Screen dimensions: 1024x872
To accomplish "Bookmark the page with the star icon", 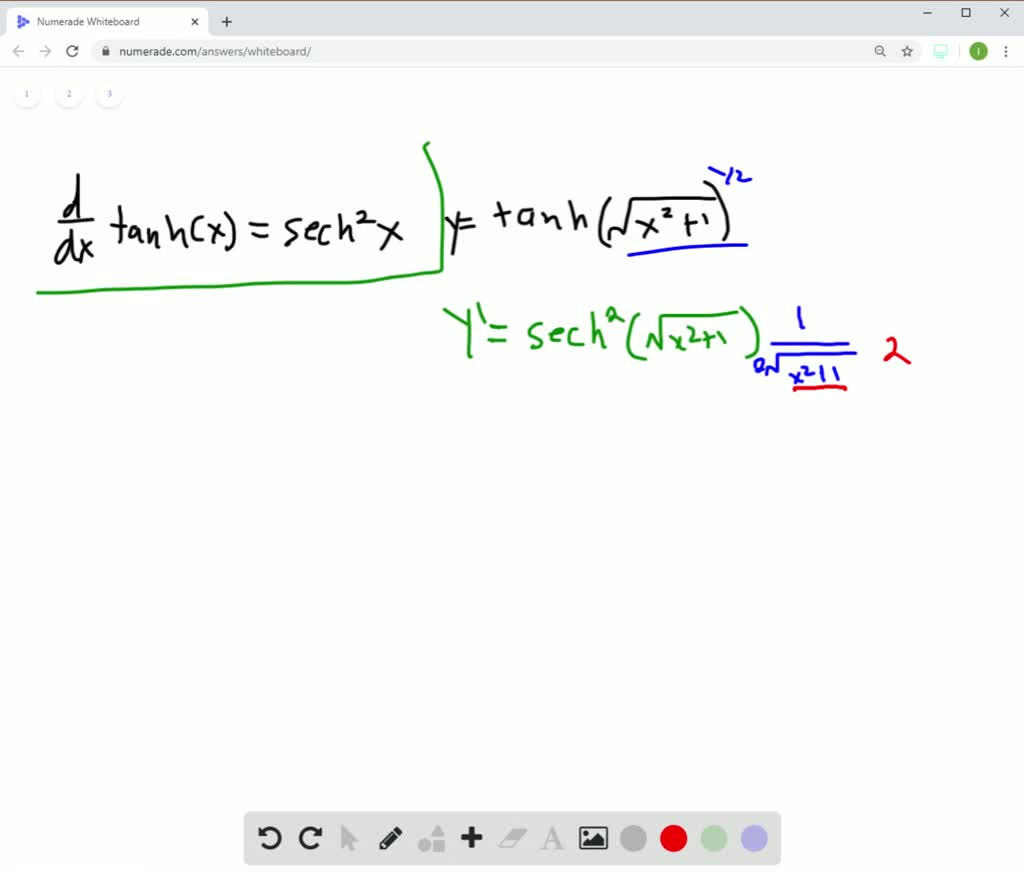I will [x=906, y=51].
